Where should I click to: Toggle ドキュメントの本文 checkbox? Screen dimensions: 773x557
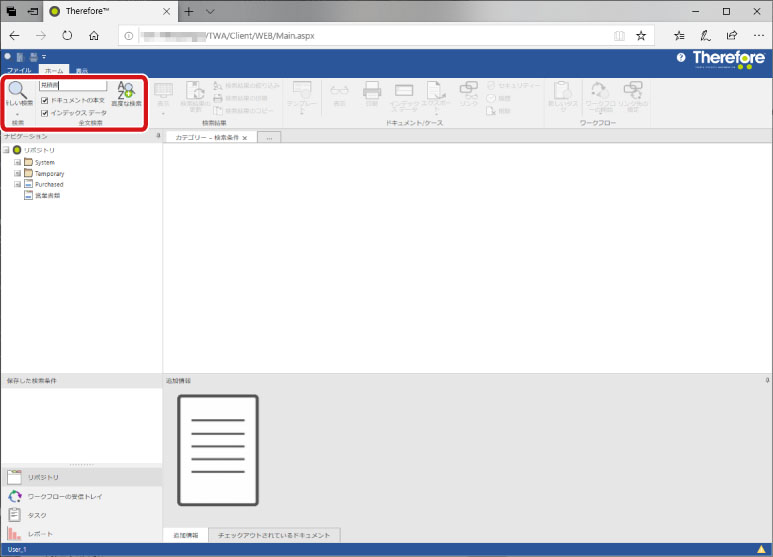44,101
